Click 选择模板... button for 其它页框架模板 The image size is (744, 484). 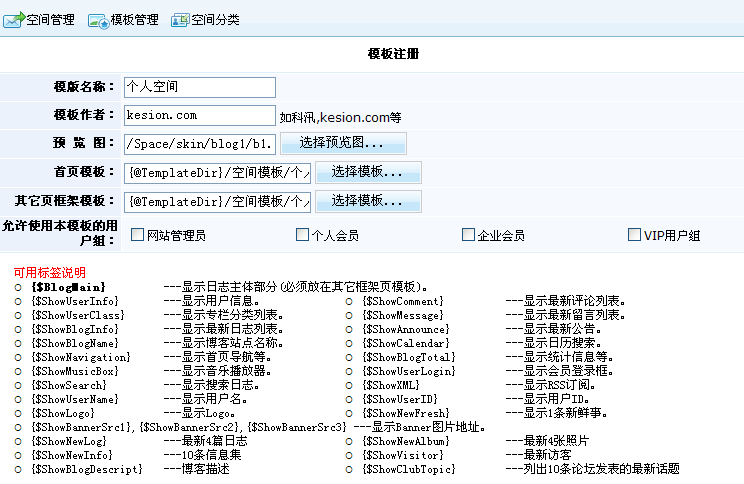[368, 202]
